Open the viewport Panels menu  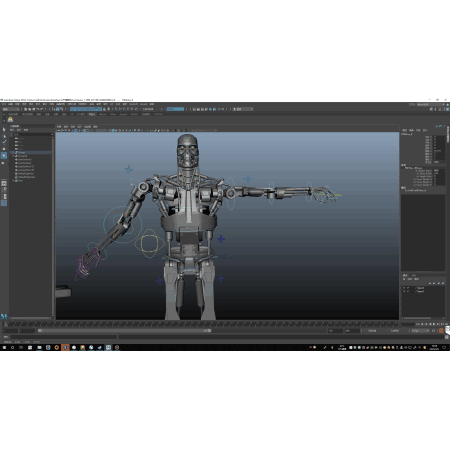[x=95, y=127]
